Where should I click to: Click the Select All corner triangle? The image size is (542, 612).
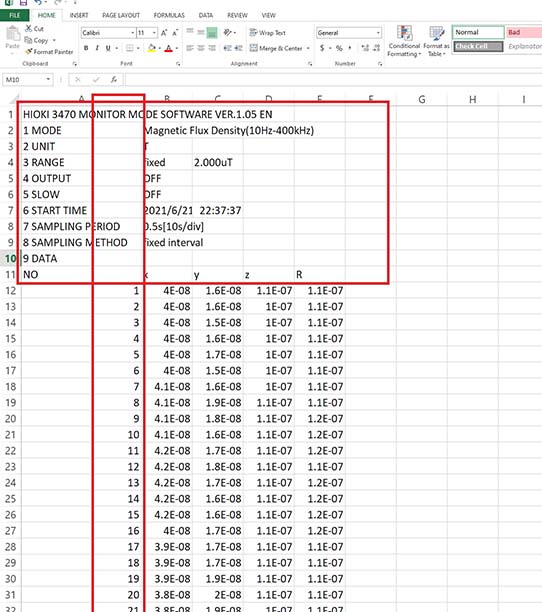14,100
